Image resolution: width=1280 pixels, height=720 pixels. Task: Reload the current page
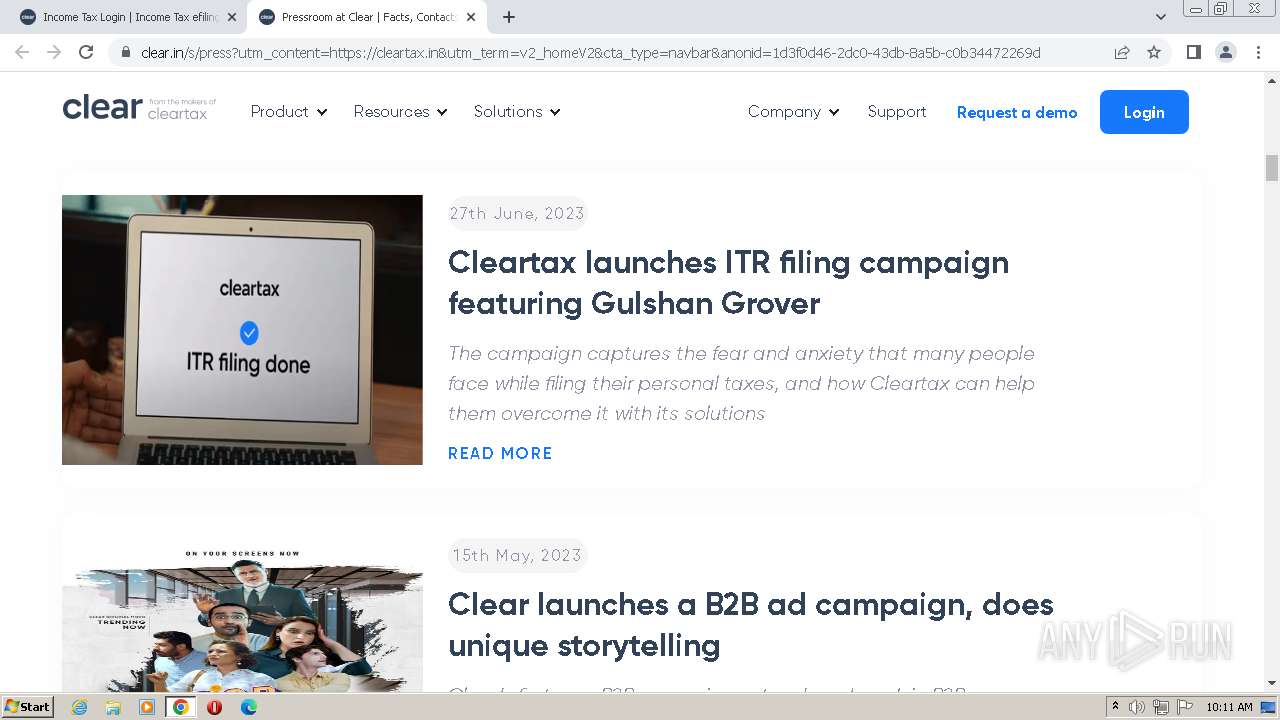point(86,52)
